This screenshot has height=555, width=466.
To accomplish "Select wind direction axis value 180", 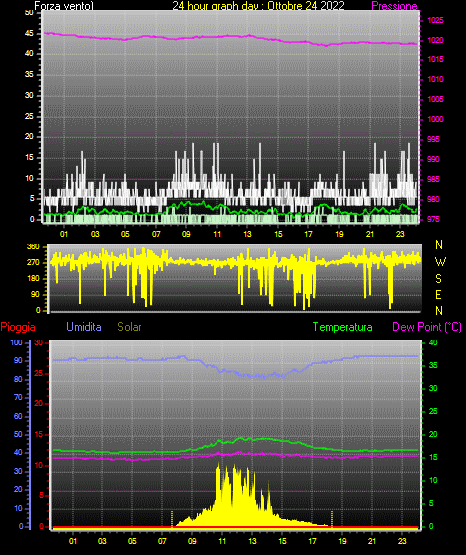I will (33, 279).
